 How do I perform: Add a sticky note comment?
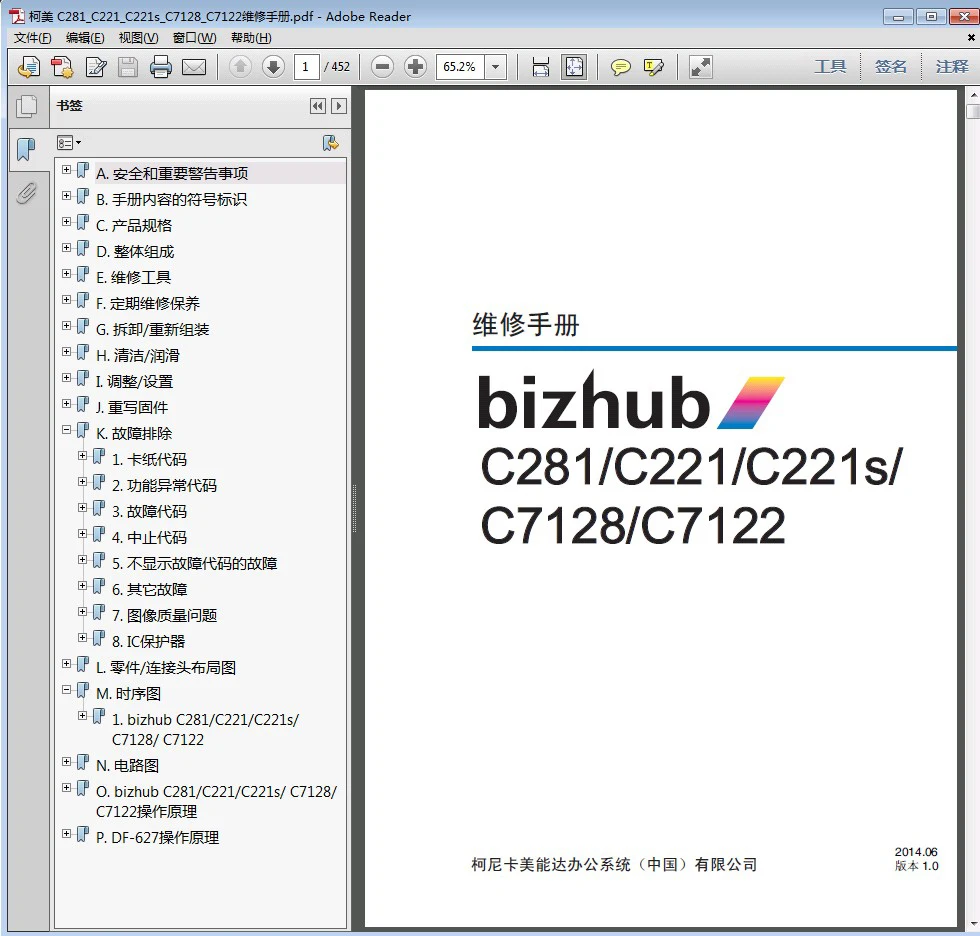tap(621, 66)
